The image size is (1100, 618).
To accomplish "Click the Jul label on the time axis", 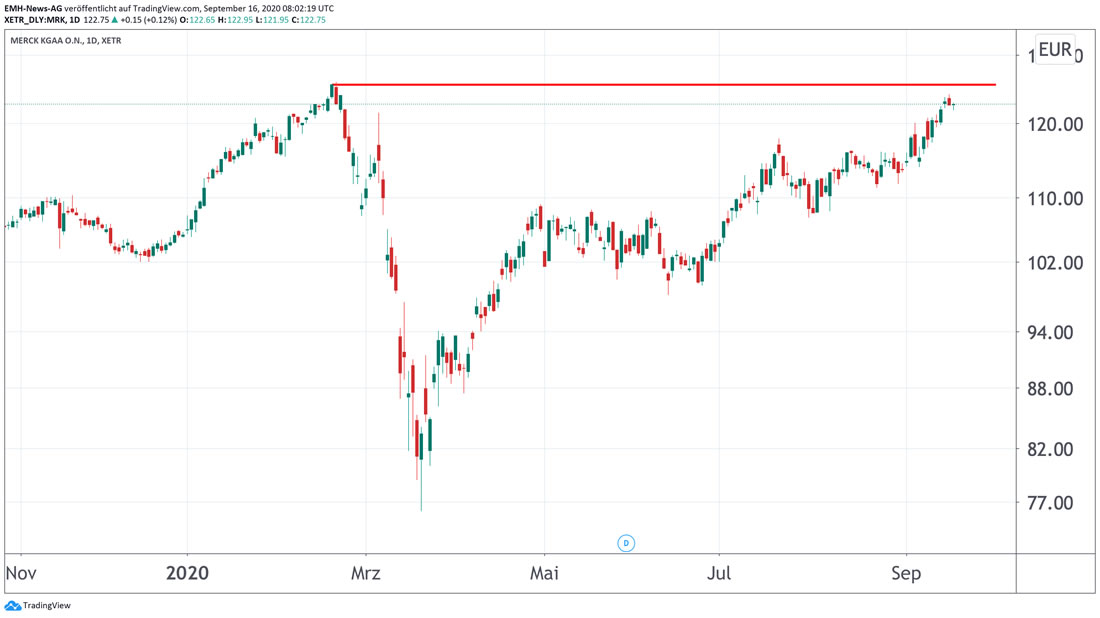I will tap(719, 574).
